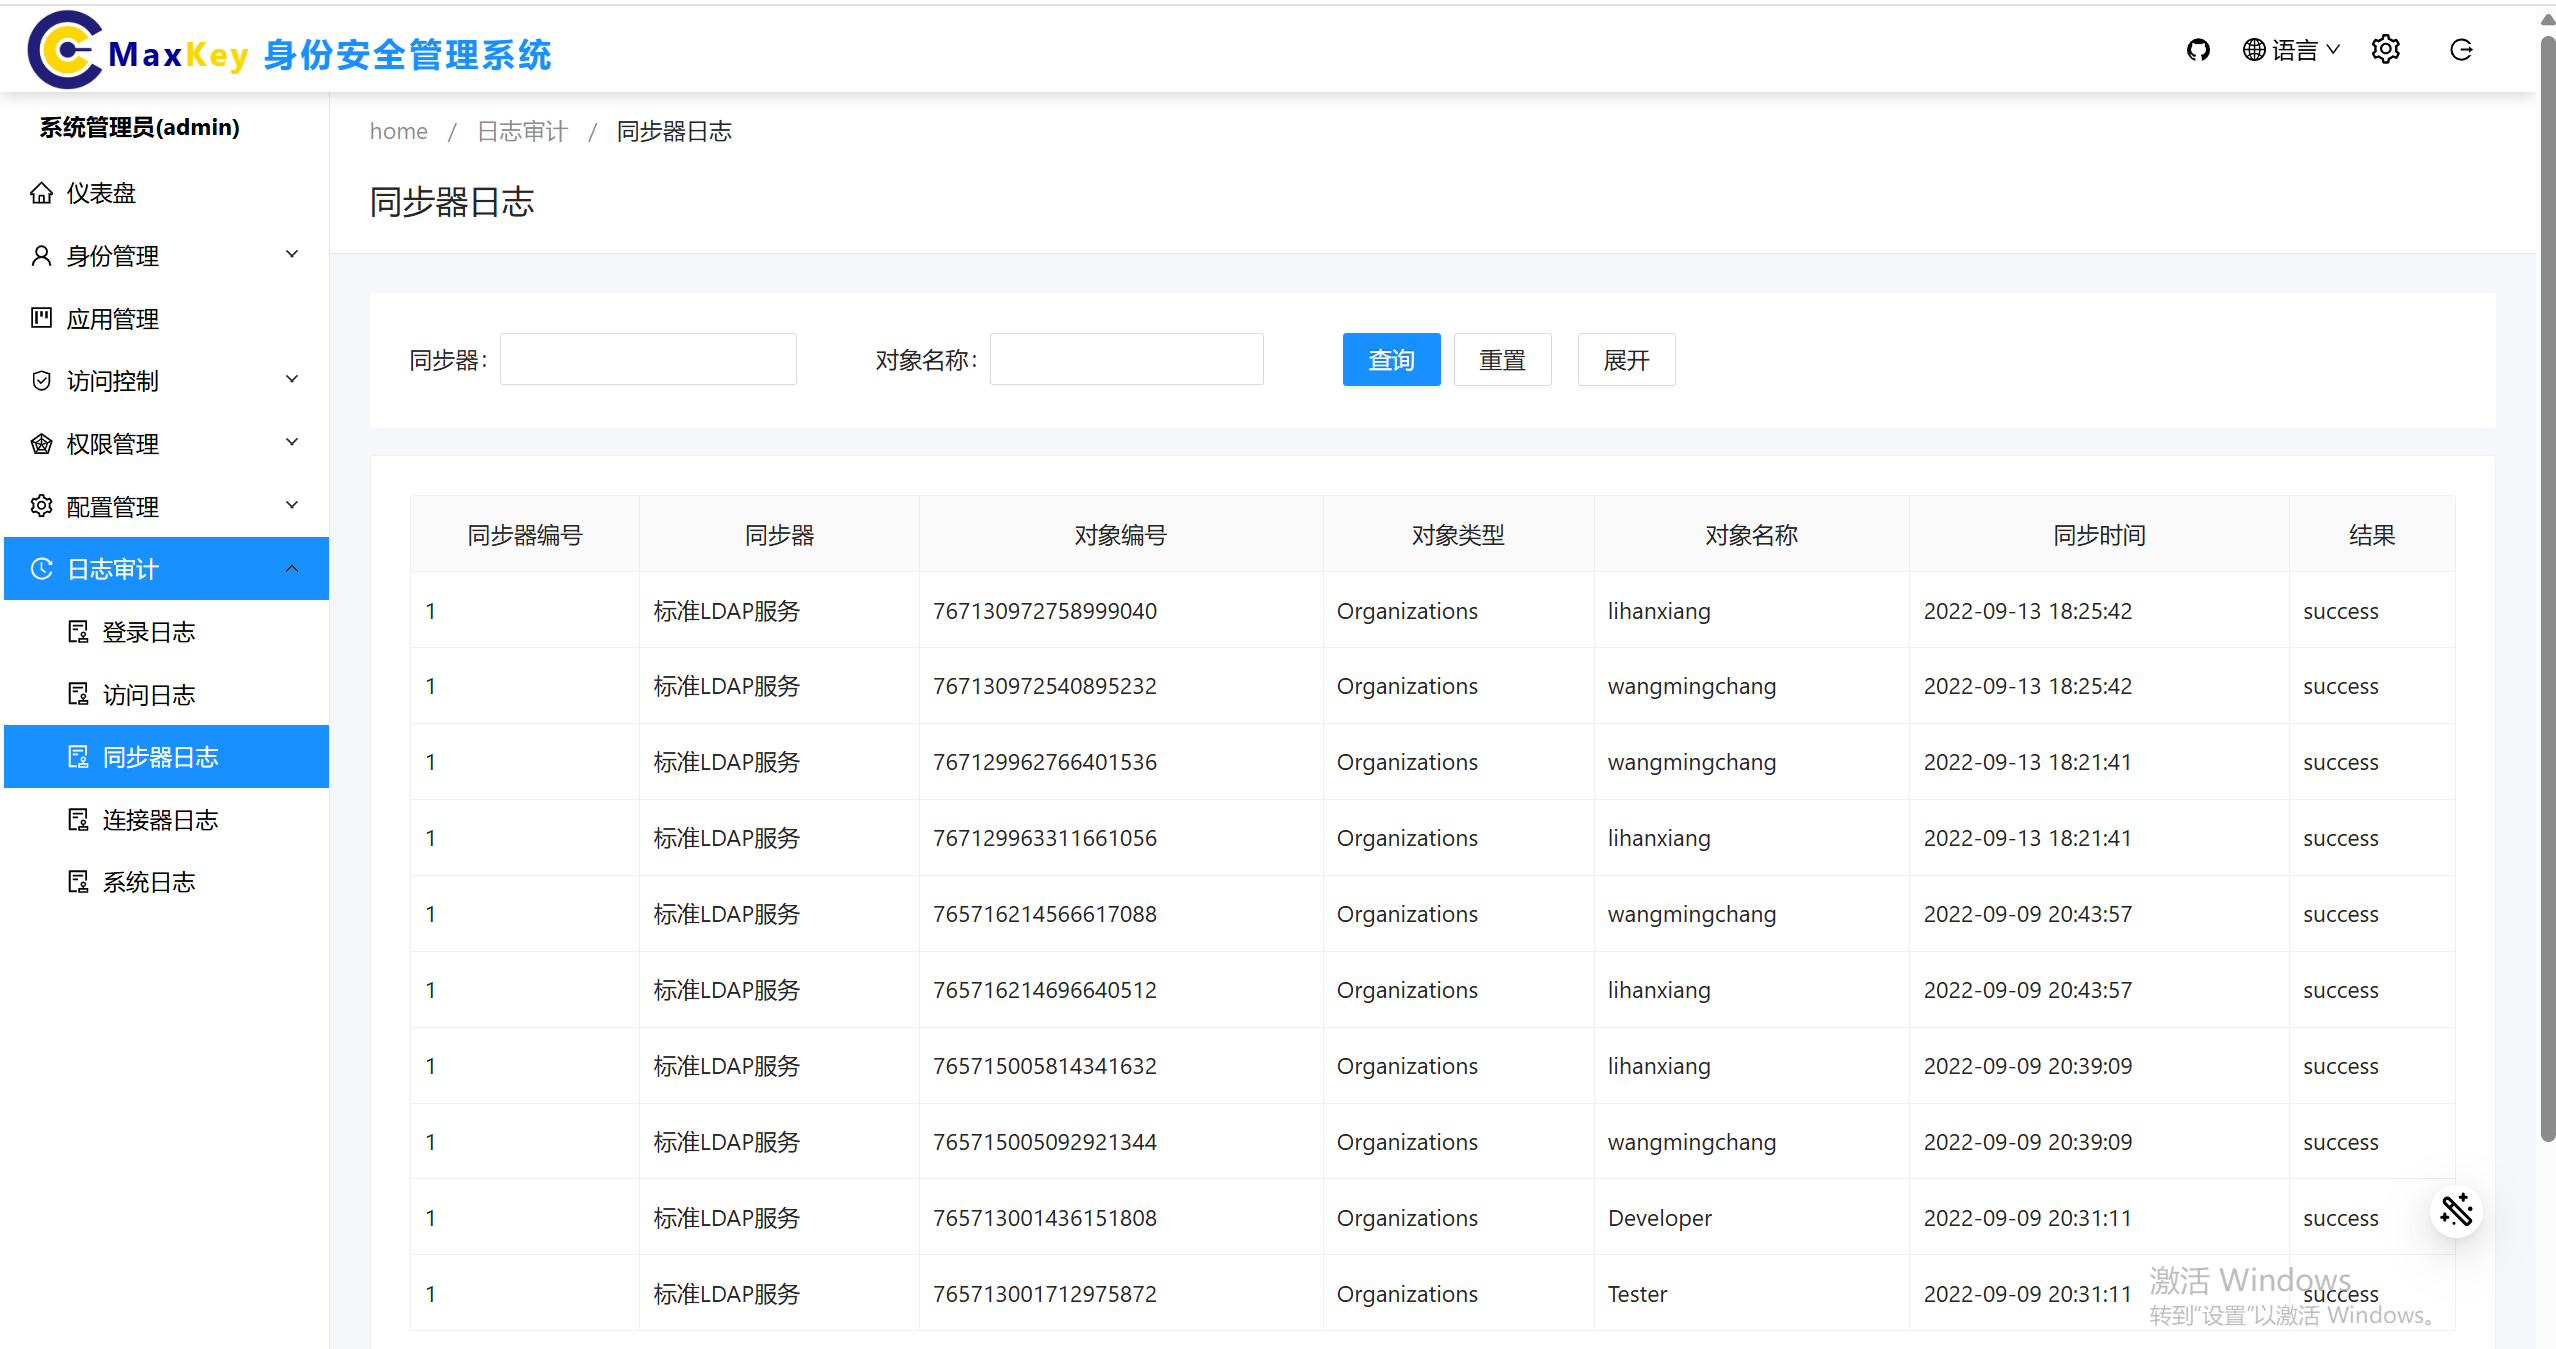
Task: Open the 连接器日志 menu item
Action: pyautogui.click(x=160, y=820)
